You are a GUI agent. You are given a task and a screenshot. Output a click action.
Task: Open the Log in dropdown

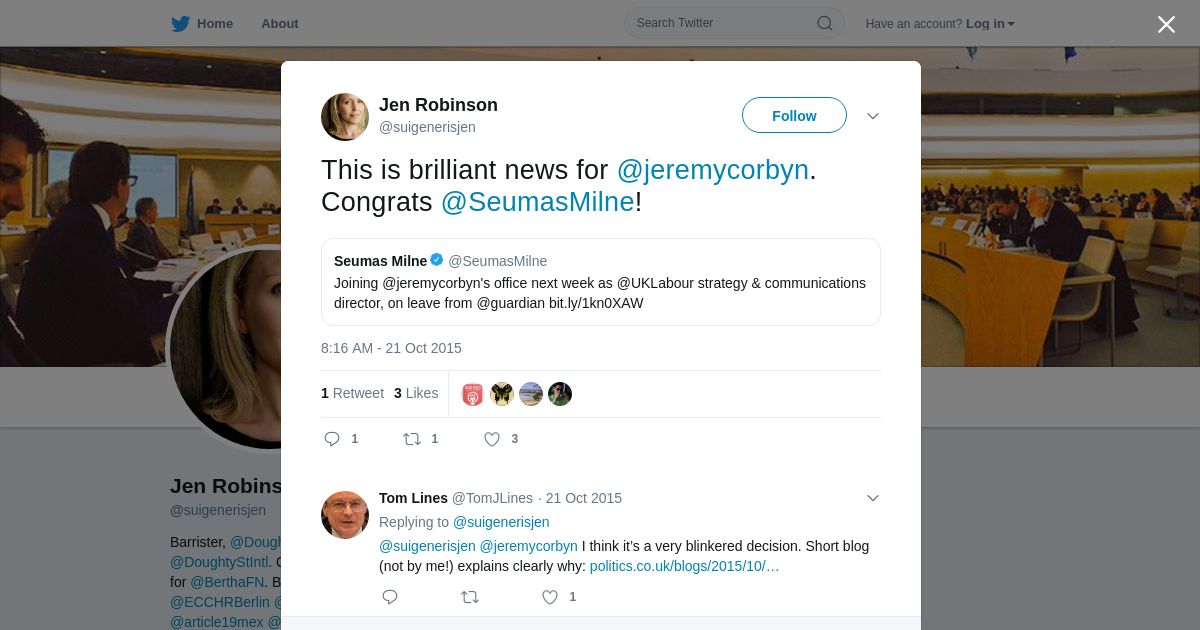[x=990, y=24]
